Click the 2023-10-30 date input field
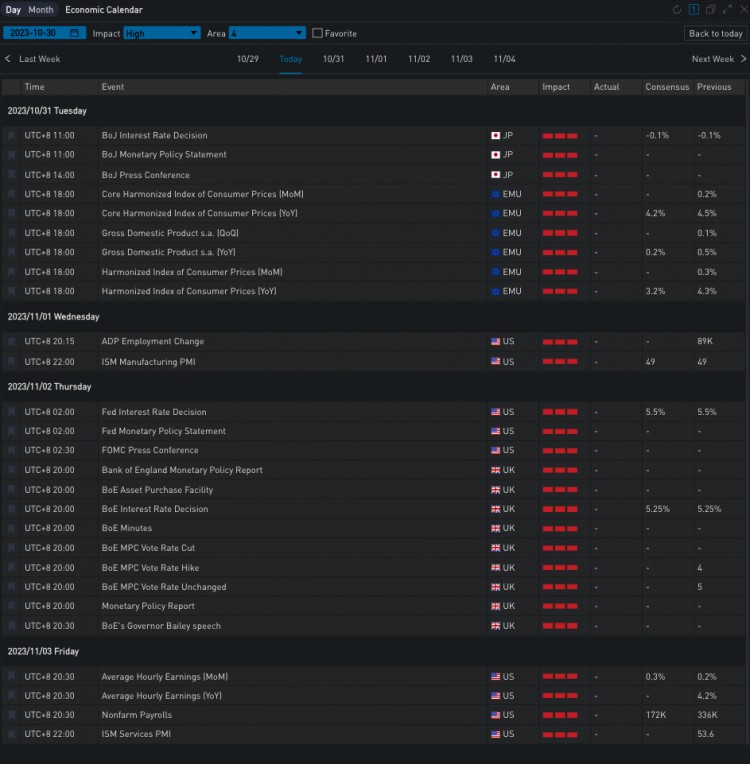 [x=36, y=33]
